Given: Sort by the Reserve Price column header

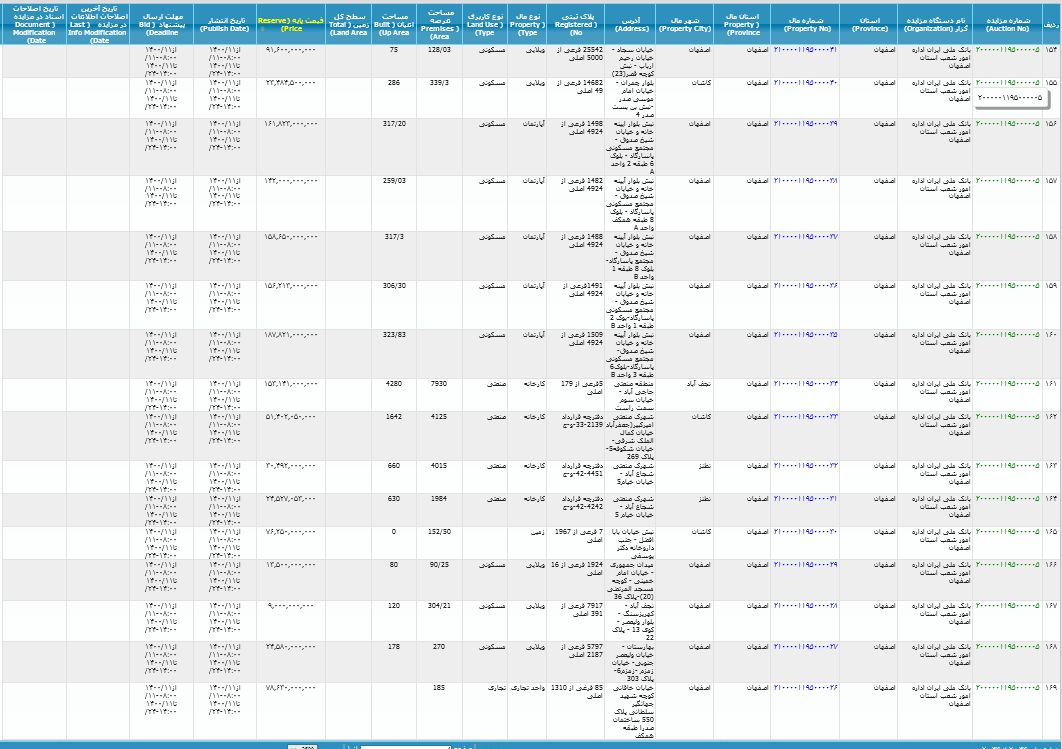Looking at the screenshot, I should 290,24.
